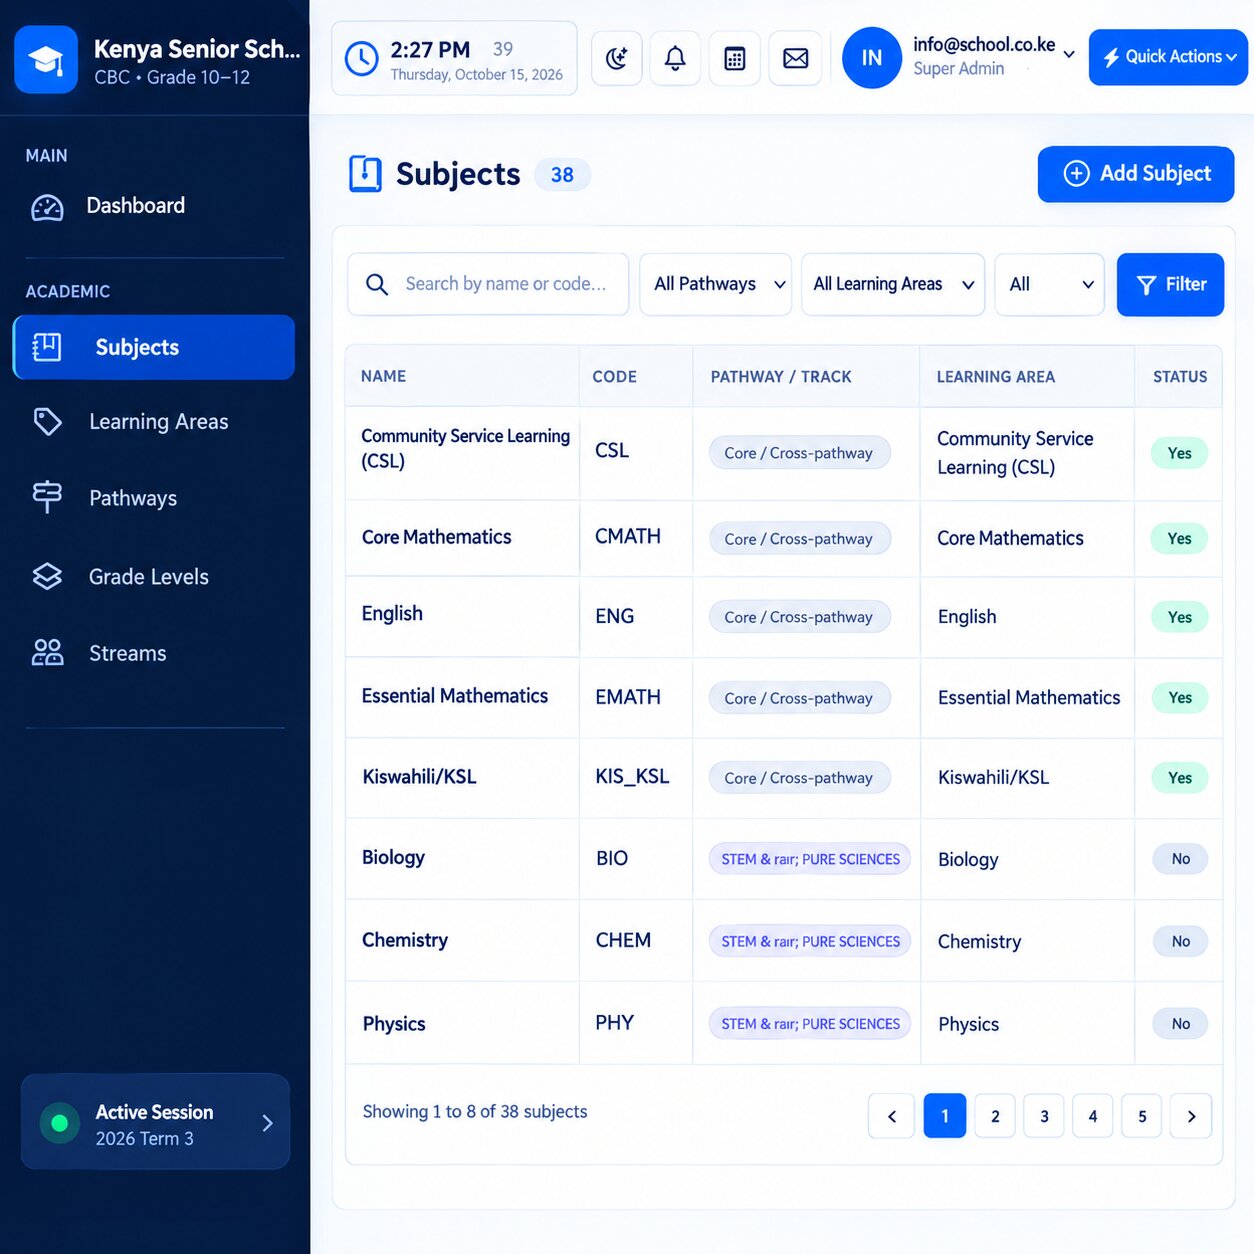Screen dimensions: 1254x1254
Task: Expand the All Pathways dropdown
Action: click(716, 284)
